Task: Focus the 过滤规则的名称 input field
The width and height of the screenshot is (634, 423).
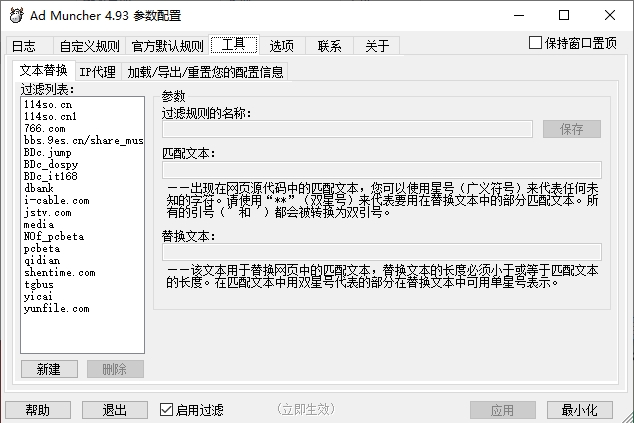Action: 347,129
